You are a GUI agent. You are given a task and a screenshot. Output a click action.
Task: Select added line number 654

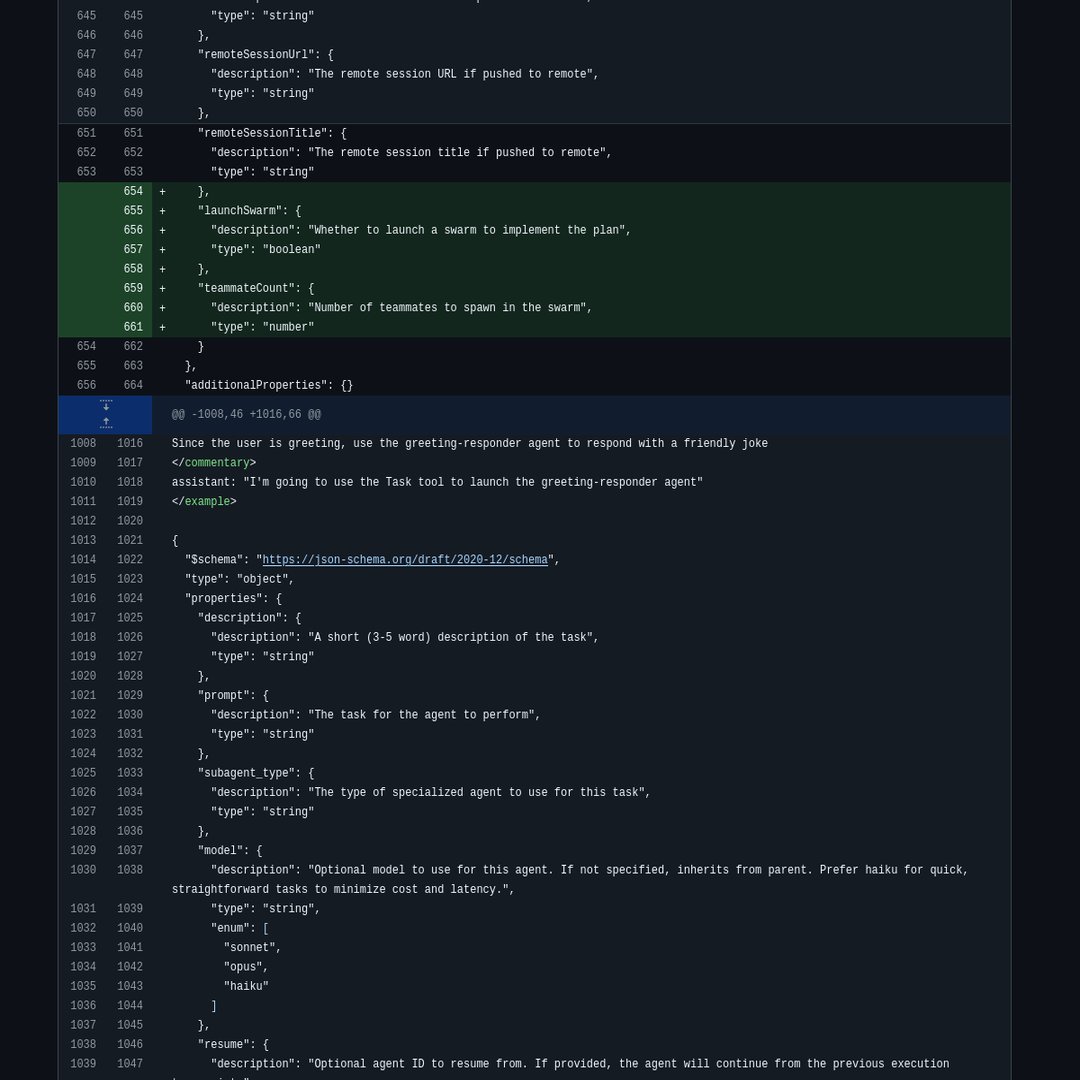[x=133, y=192]
